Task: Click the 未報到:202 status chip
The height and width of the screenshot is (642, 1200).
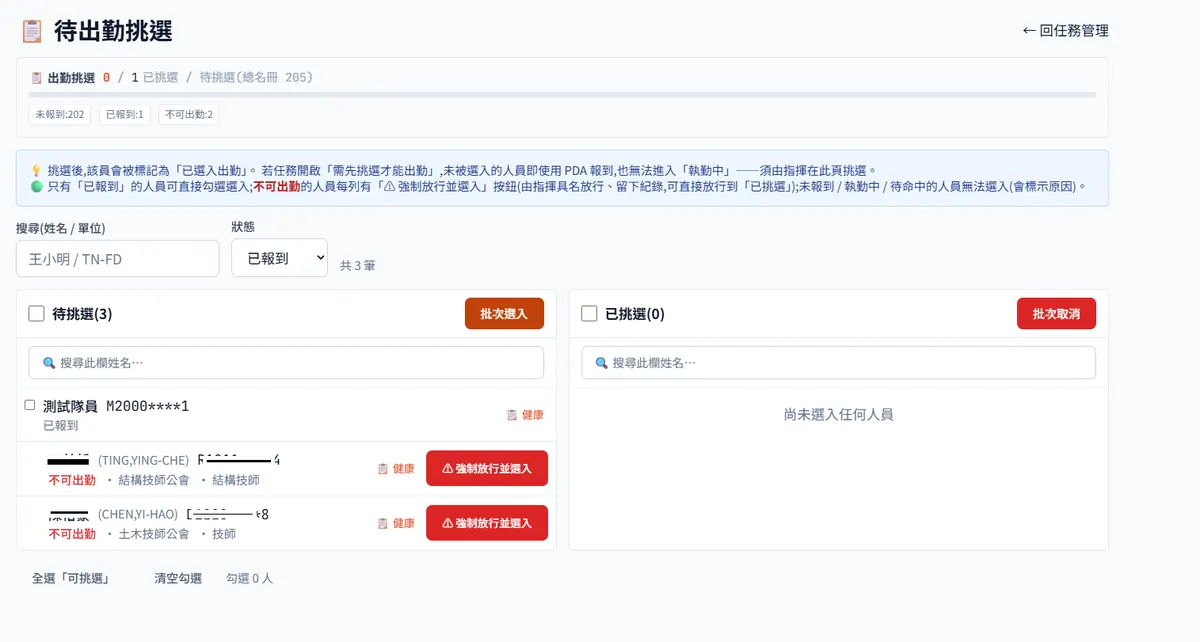Action: pyautogui.click(x=60, y=115)
